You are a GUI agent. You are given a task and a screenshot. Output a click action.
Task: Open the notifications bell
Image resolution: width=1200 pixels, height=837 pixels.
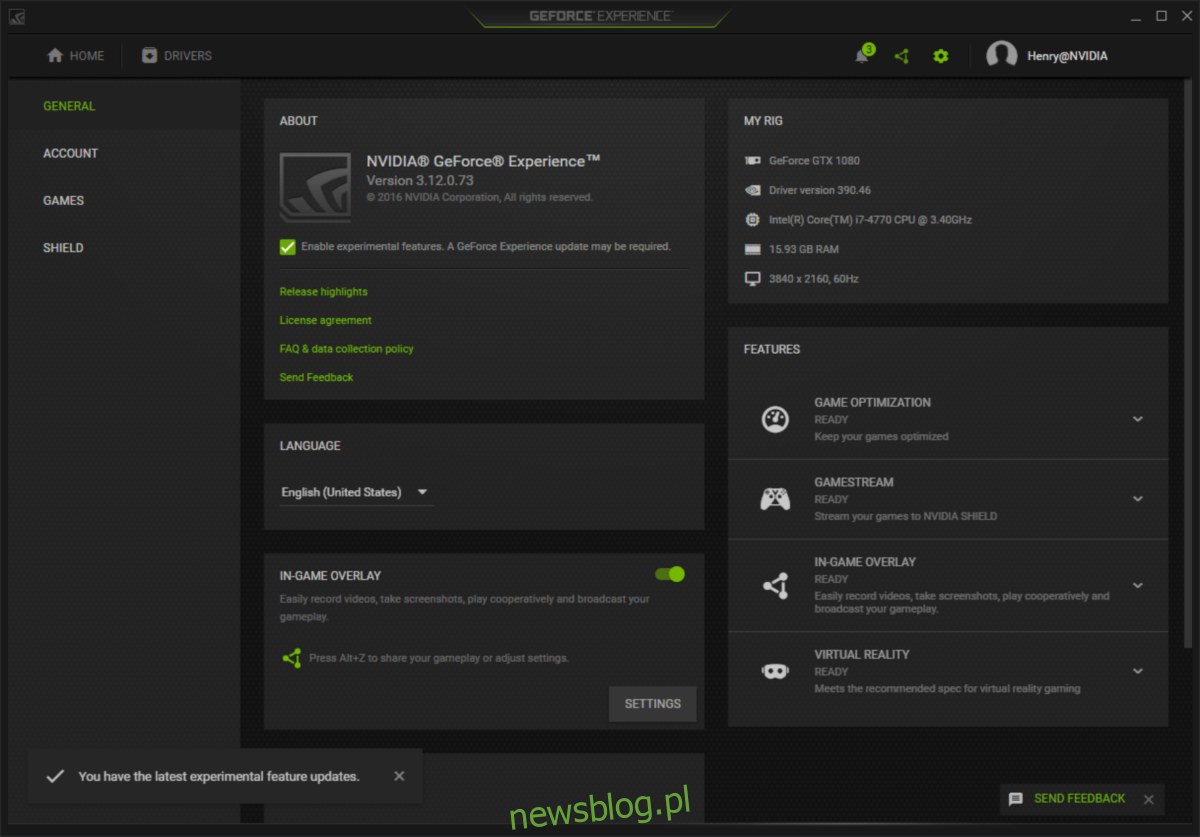click(x=862, y=56)
